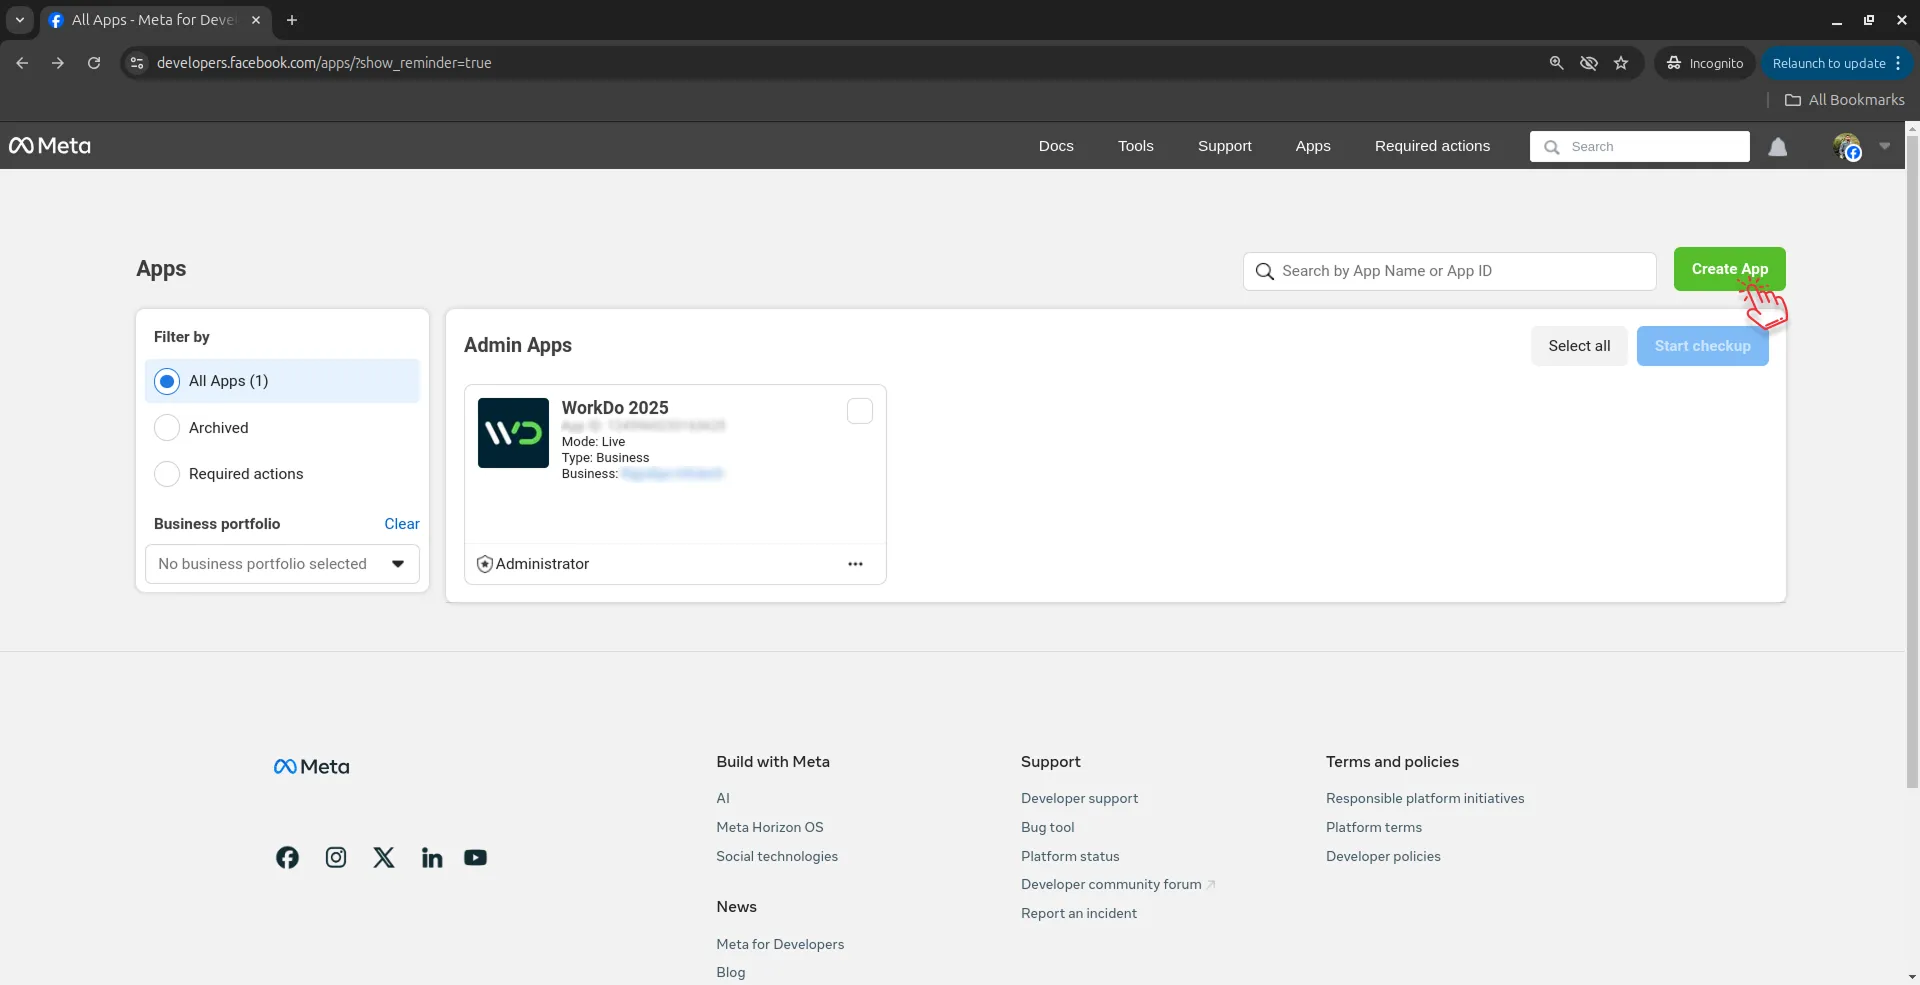Image resolution: width=1920 pixels, height=985 pixels.
Task: Switch to the Docs section
Action: tap(1056, 146)
